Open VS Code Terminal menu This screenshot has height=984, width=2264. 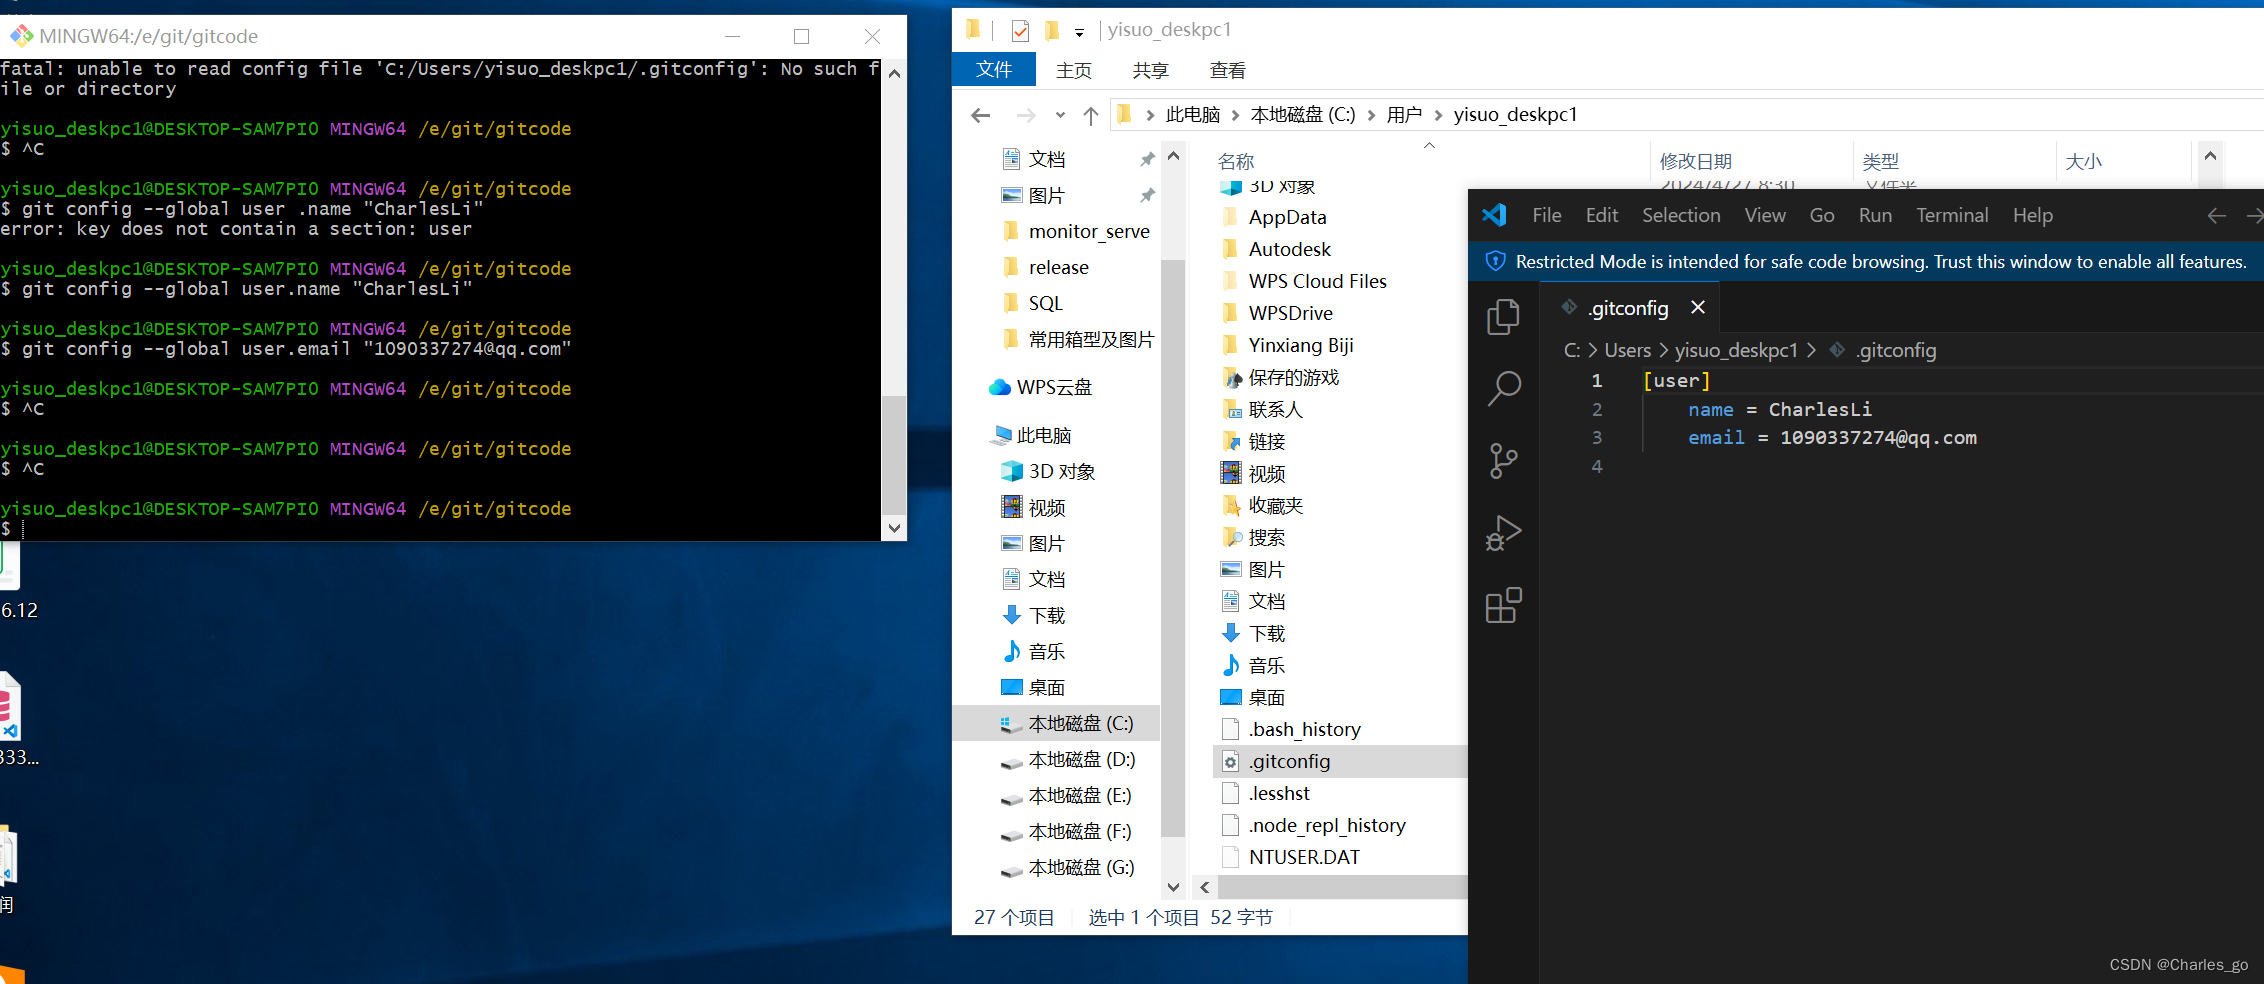click(1952, 215)
